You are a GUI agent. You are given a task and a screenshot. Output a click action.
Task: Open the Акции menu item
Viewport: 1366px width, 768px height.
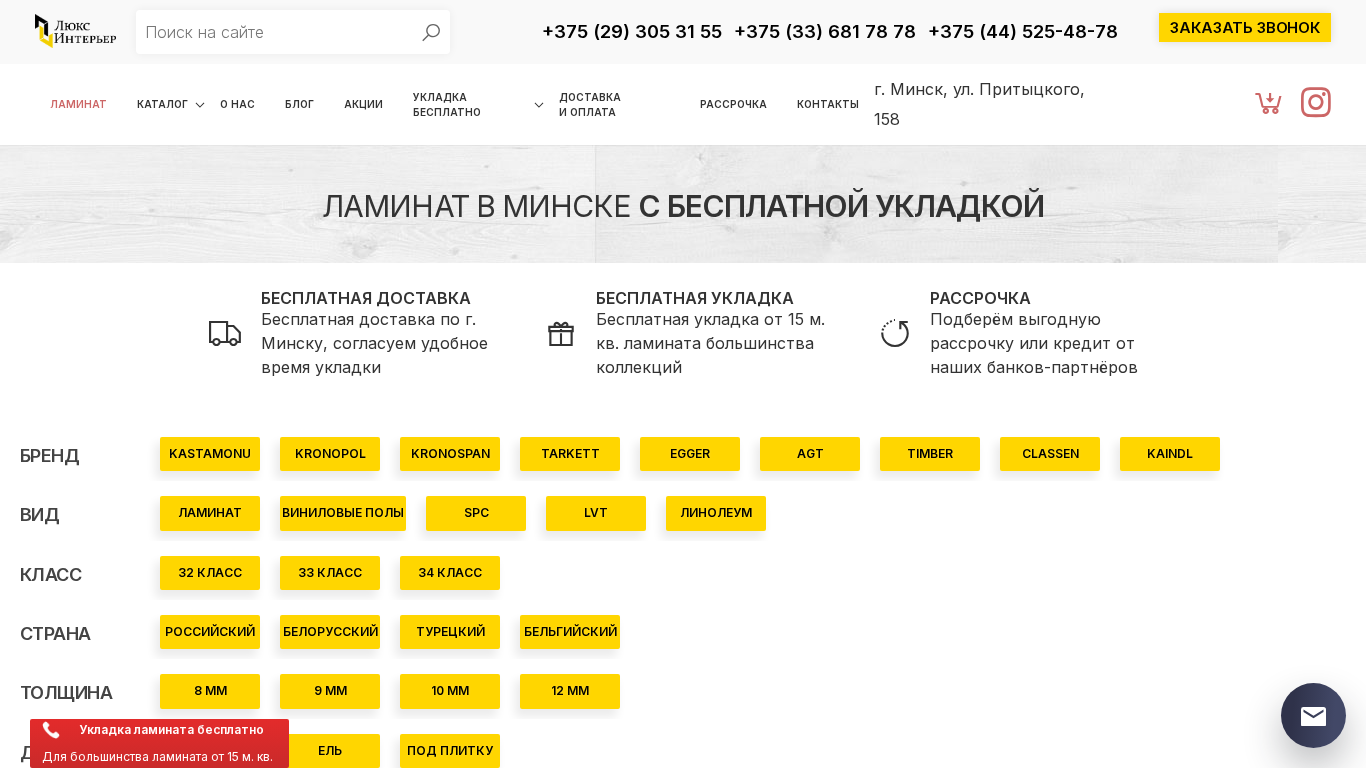363,104
